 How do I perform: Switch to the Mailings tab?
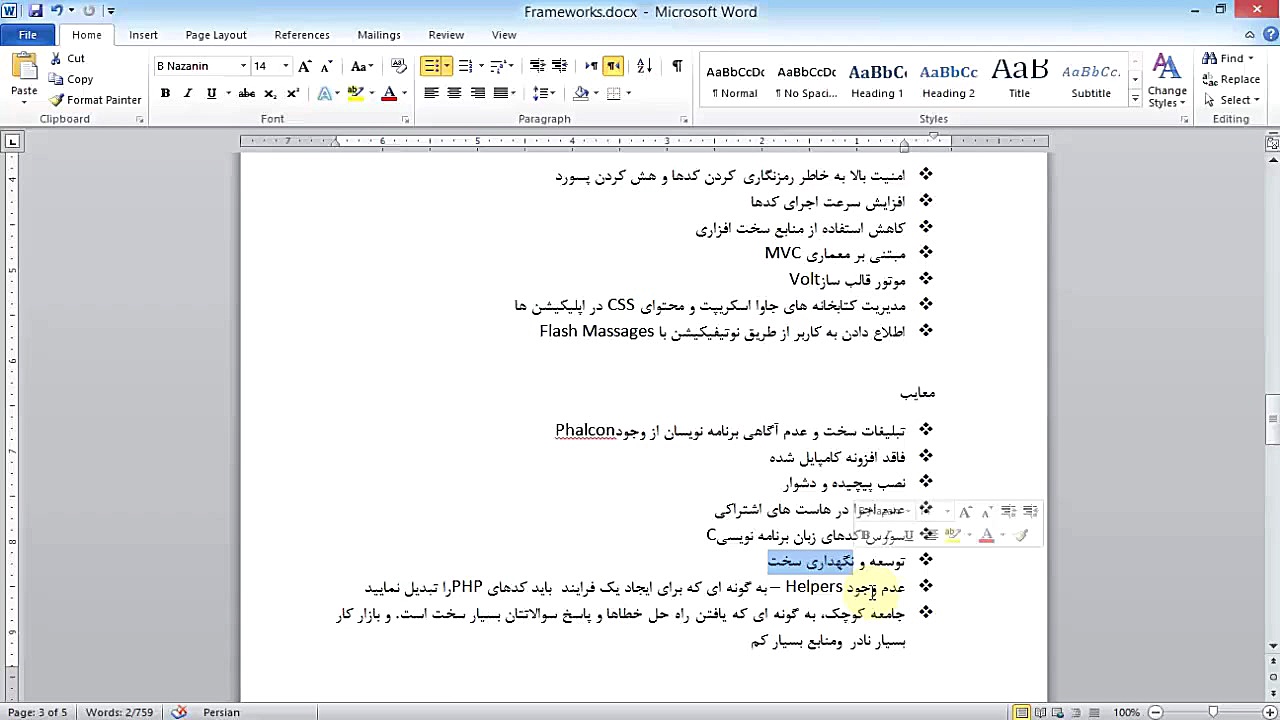(378, 34)
